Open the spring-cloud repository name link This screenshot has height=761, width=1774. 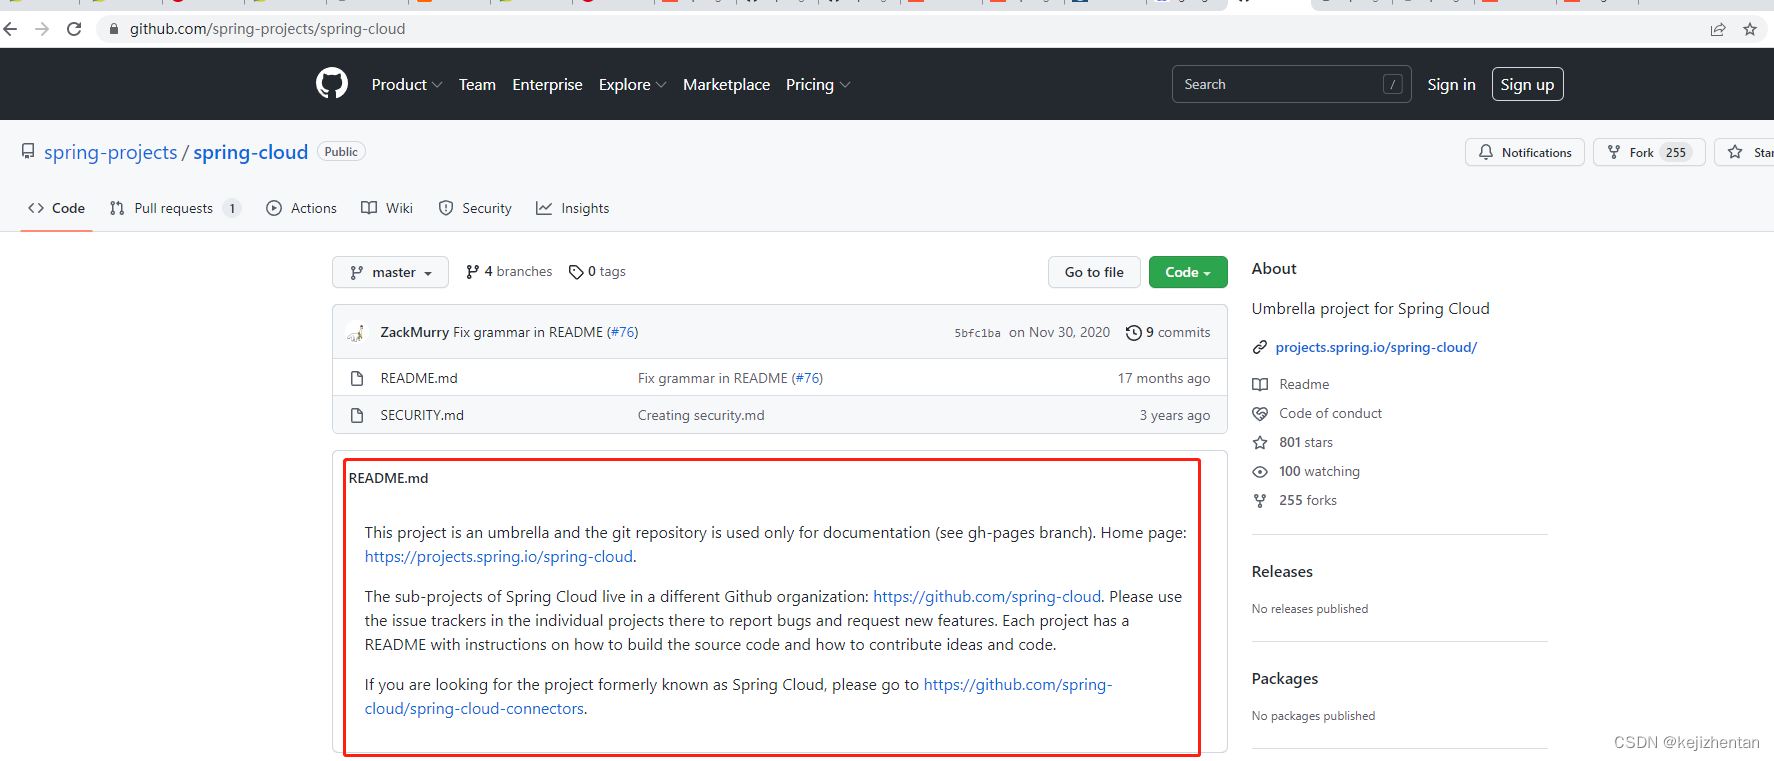click(x=250, y=152)
